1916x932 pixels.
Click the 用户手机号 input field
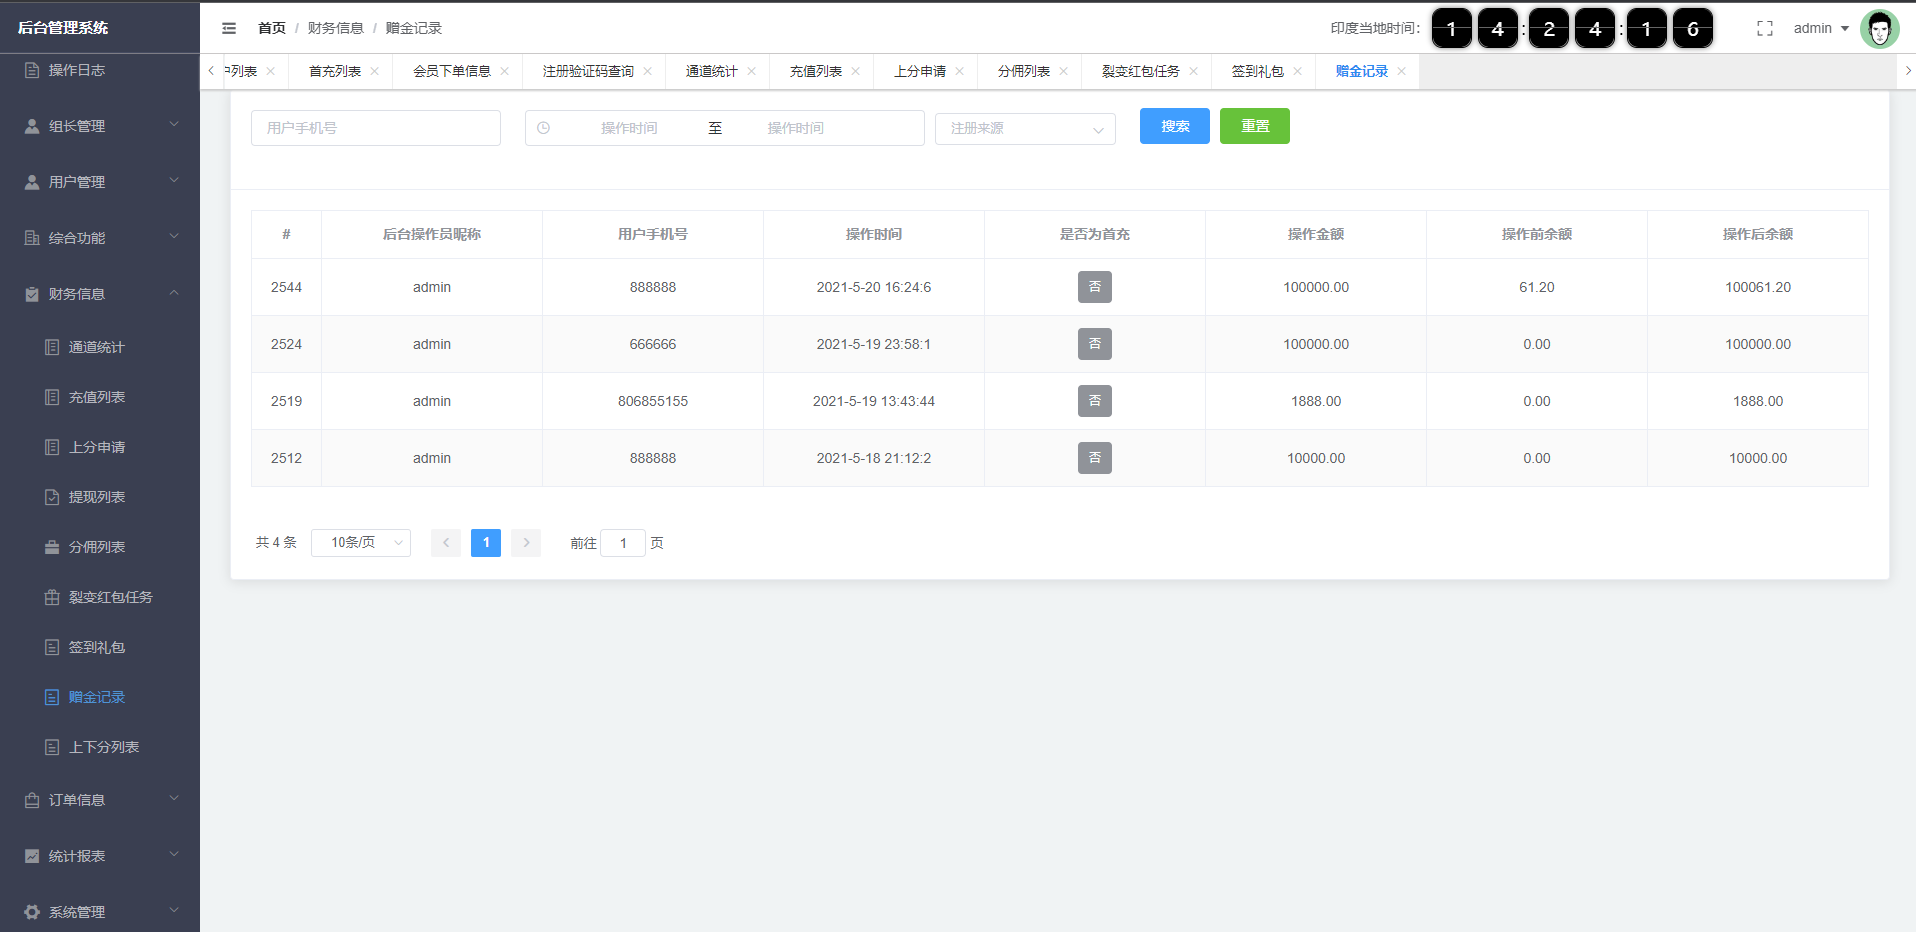pyautogui.click(x=375, y=128)
